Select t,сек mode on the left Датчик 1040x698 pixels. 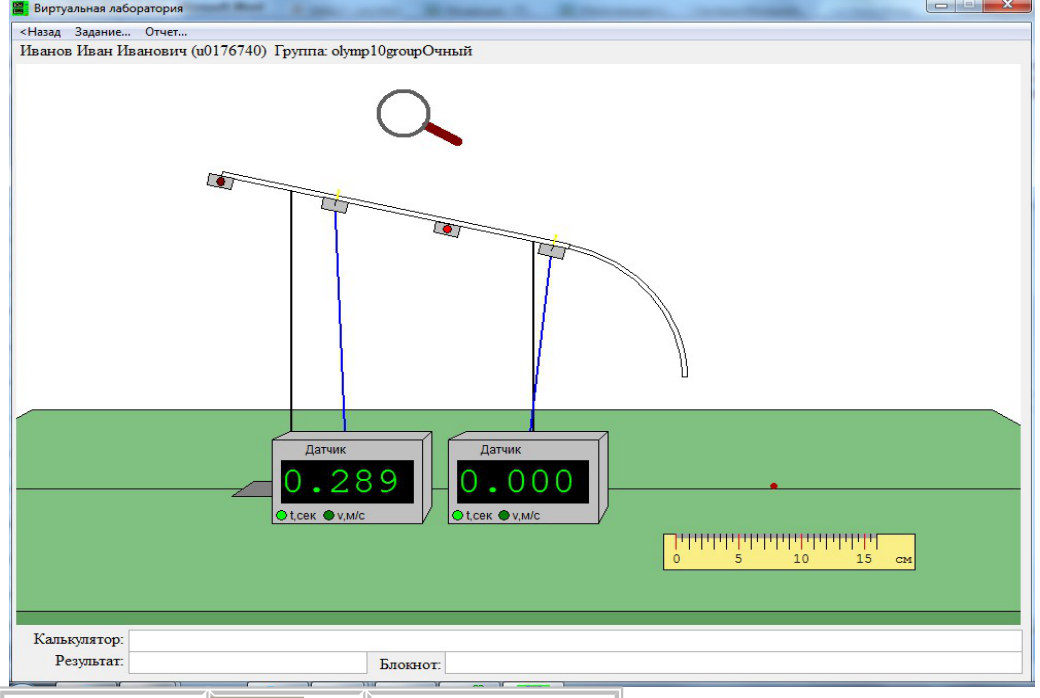[x=281, y=516]
